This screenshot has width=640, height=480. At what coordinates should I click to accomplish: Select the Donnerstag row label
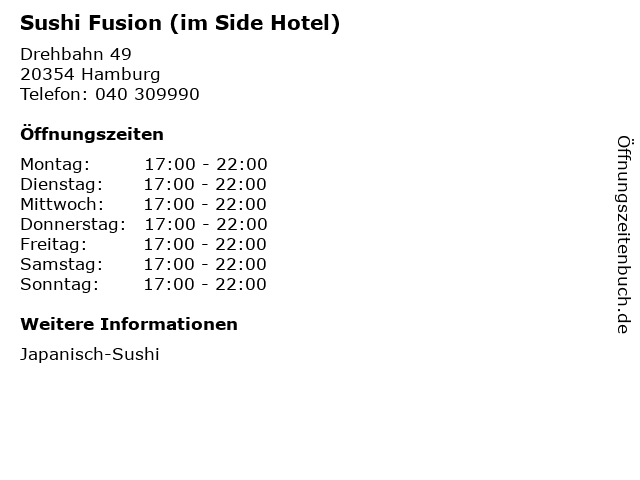click(x=73, y=224)
